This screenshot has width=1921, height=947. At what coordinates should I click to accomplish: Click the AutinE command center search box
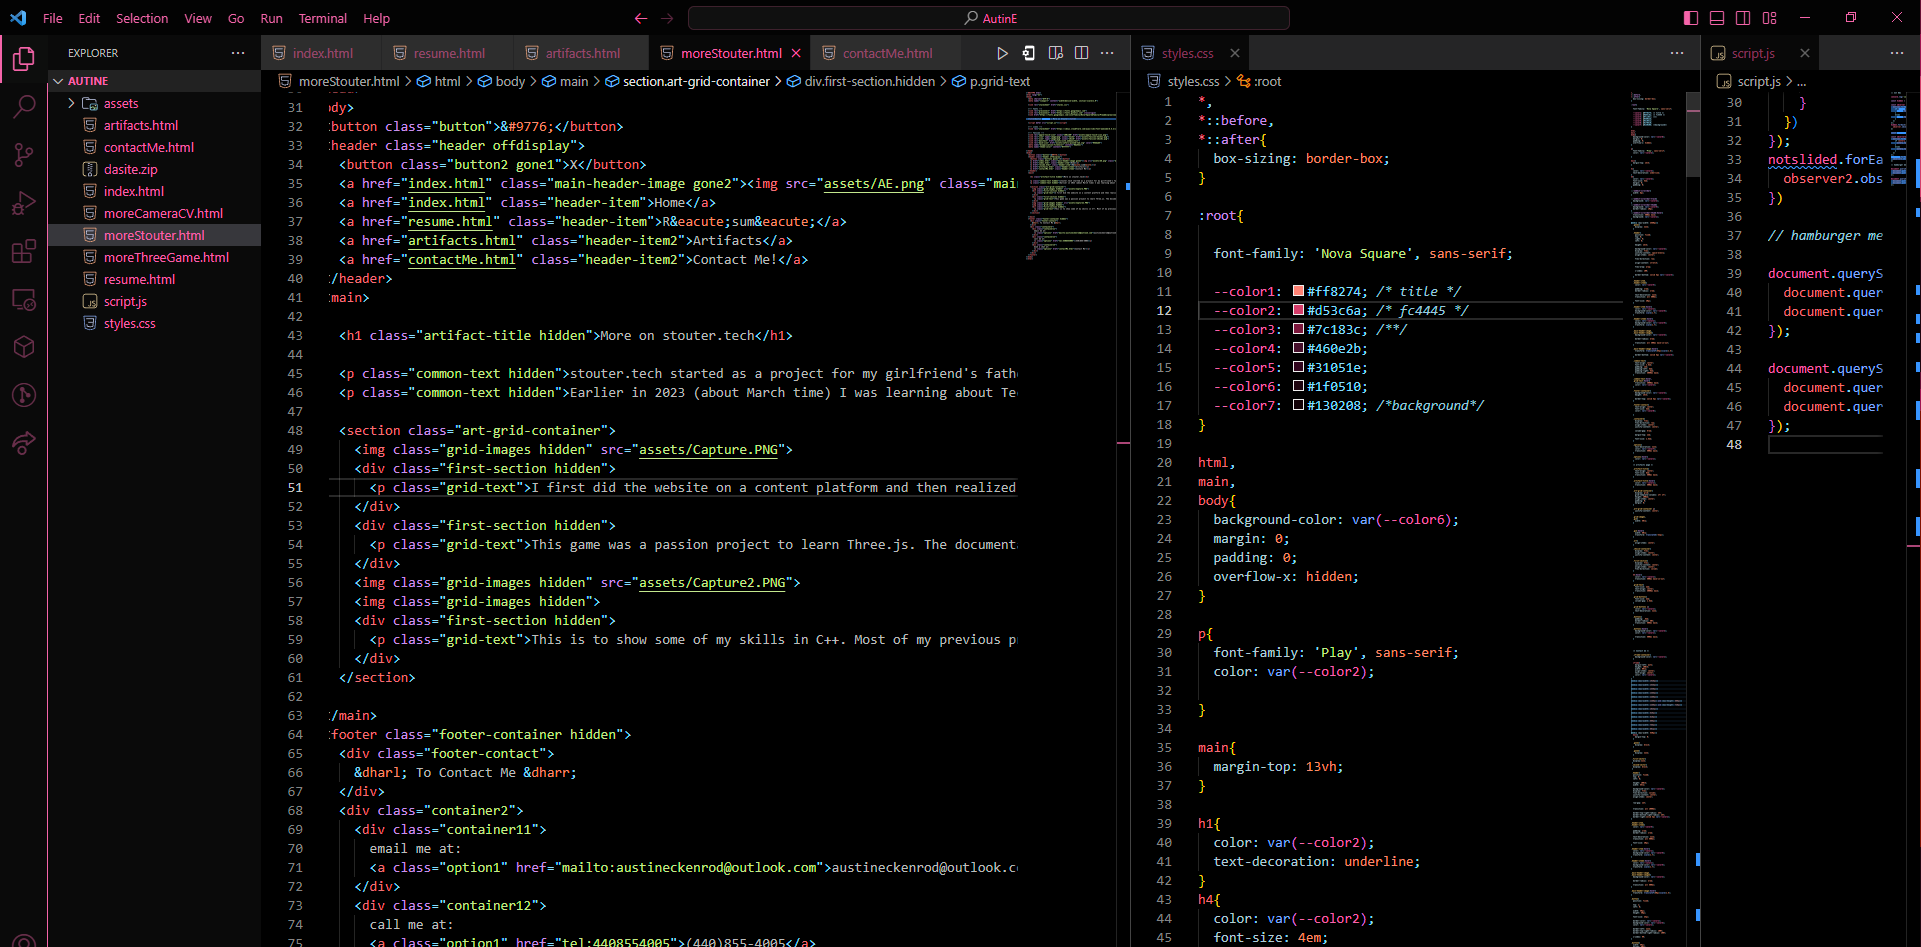[x=988, y=18]
